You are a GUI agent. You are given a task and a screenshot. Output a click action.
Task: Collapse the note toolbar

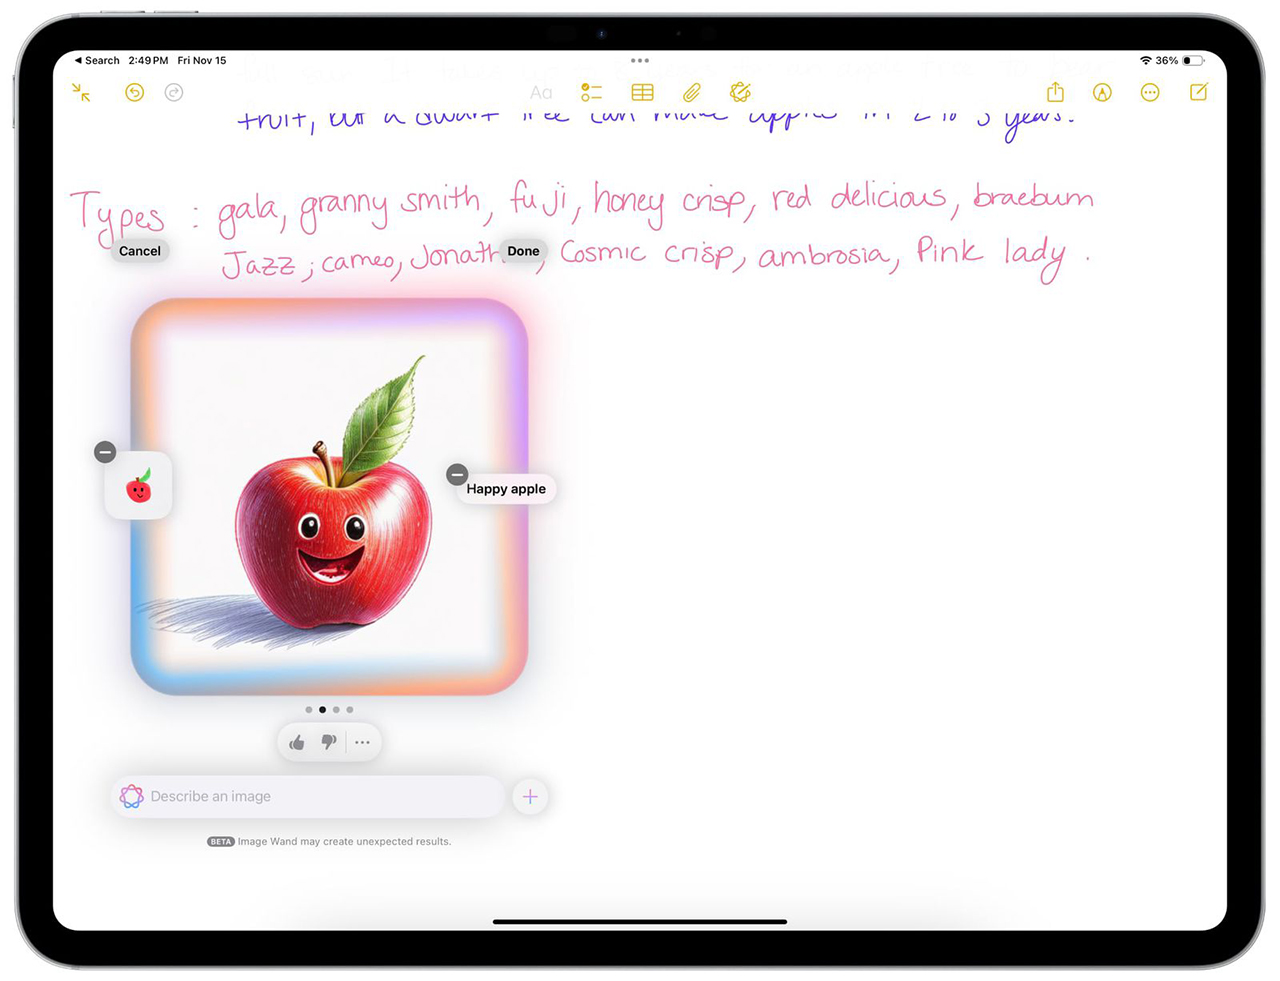click(82, 92)
